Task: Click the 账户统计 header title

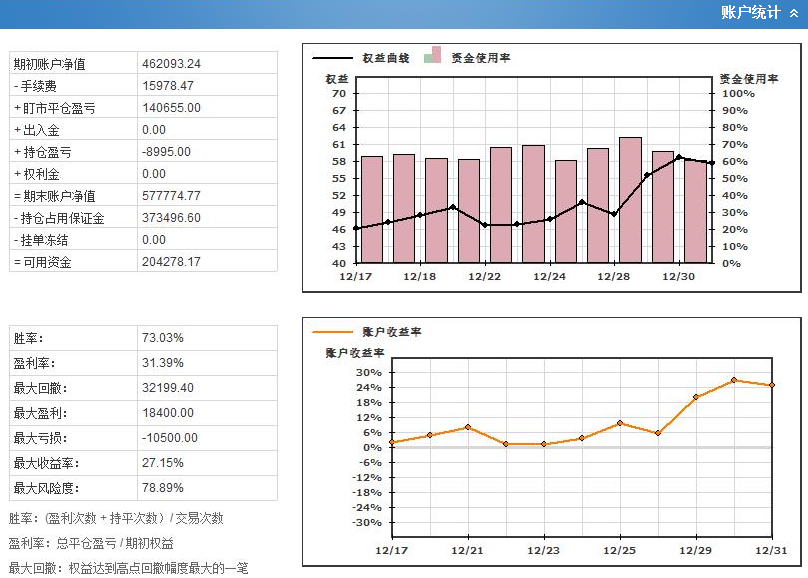Action: click(751, 13)
